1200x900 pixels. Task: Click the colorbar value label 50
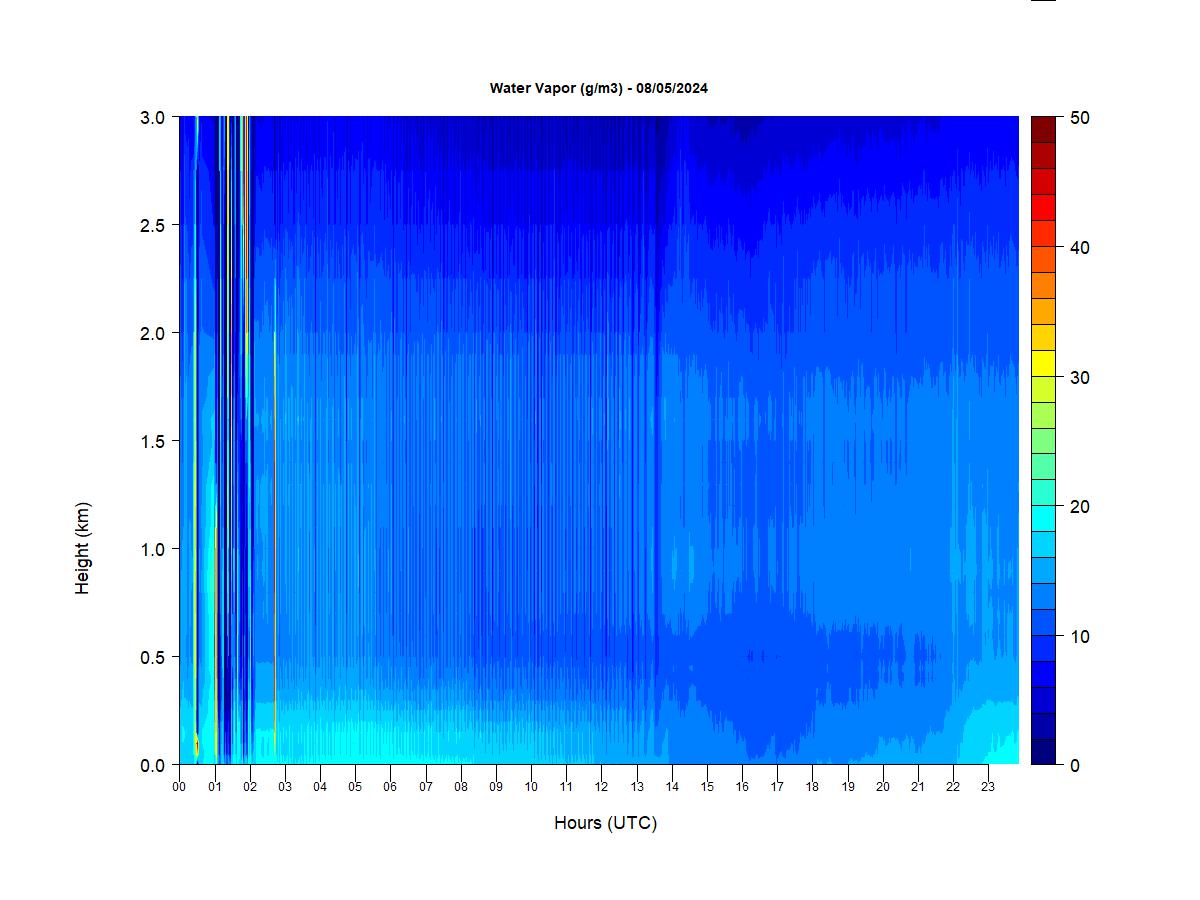[x=1079, y=118]
